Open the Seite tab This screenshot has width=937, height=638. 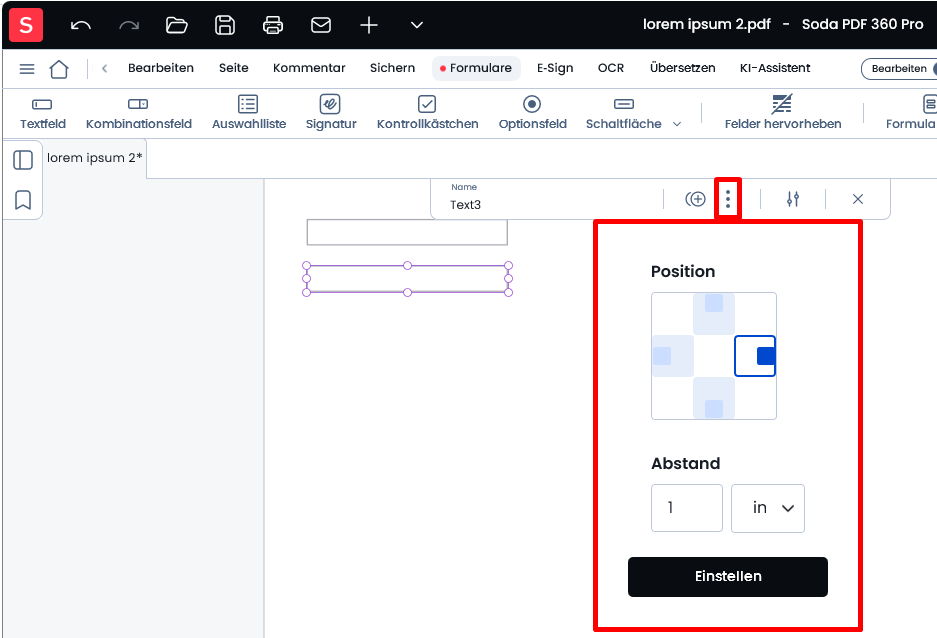234,68
